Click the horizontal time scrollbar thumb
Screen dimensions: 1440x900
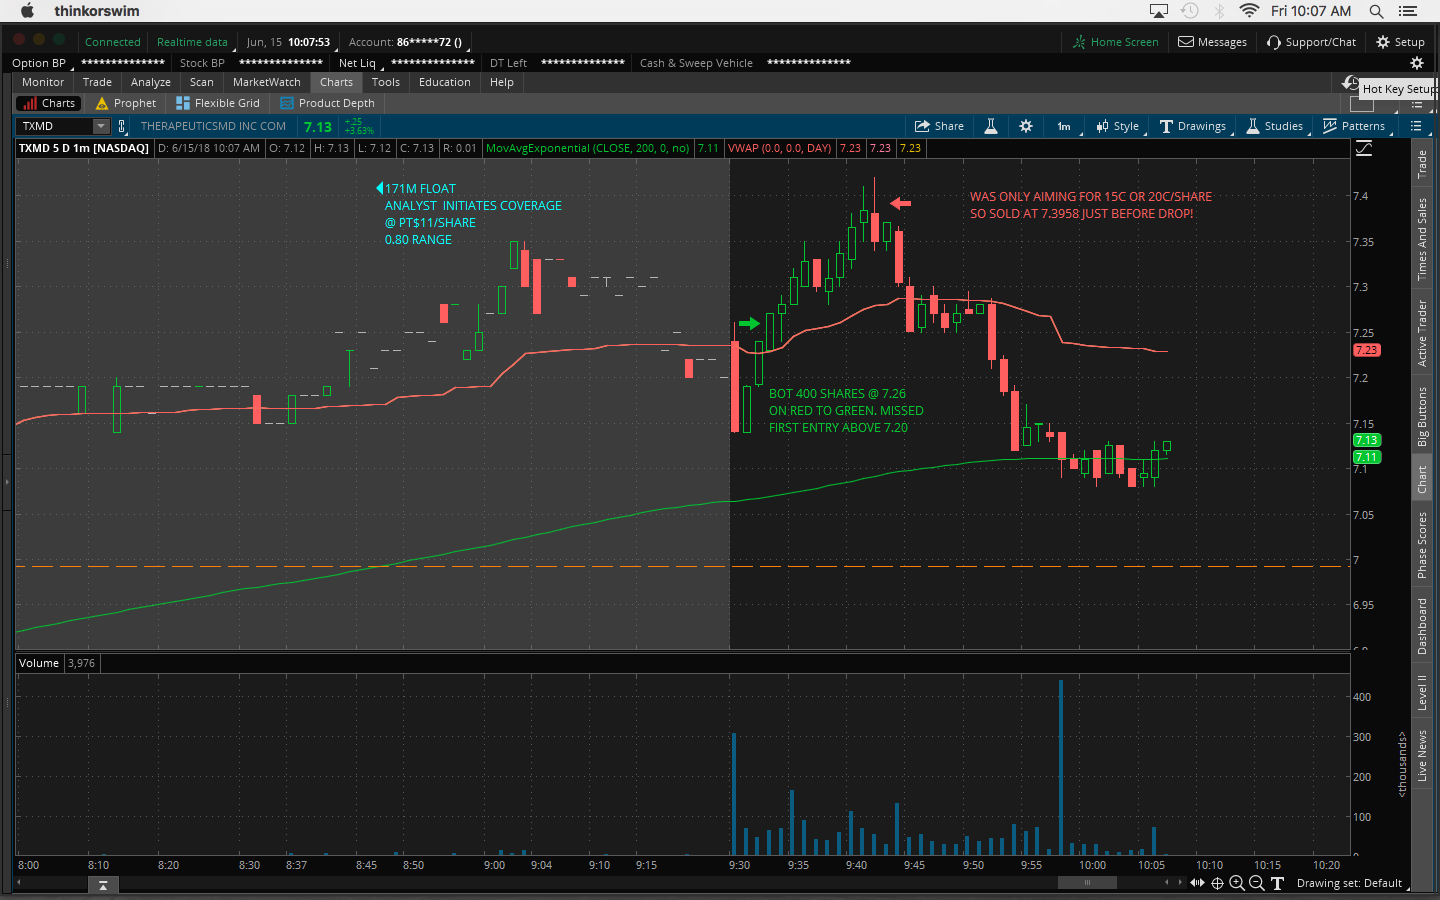1087,882
